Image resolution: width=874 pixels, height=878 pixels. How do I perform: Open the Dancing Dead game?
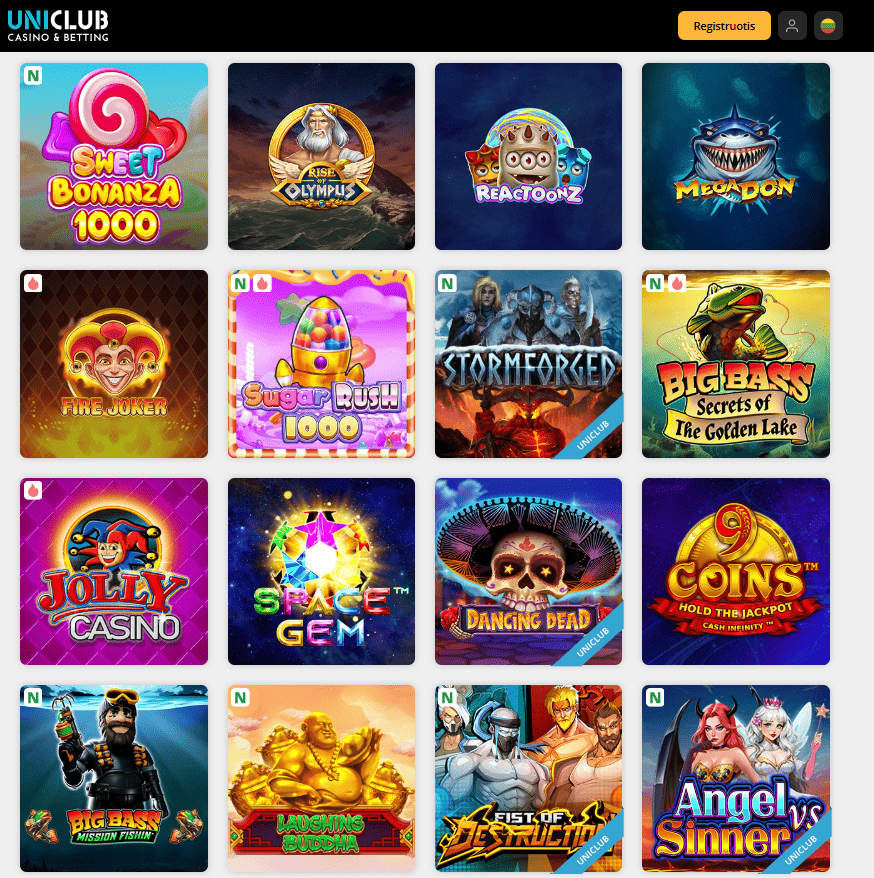point(529,571)
